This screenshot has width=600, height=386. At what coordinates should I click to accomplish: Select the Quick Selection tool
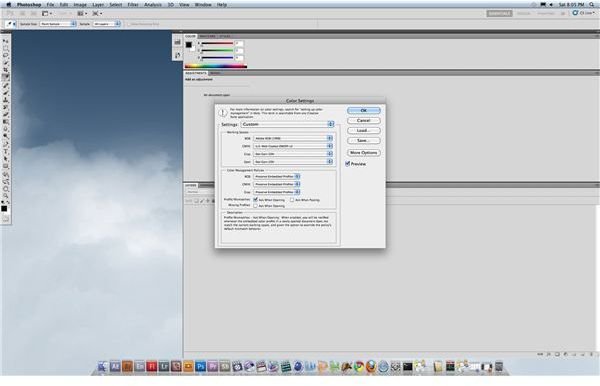coord(5,63)
